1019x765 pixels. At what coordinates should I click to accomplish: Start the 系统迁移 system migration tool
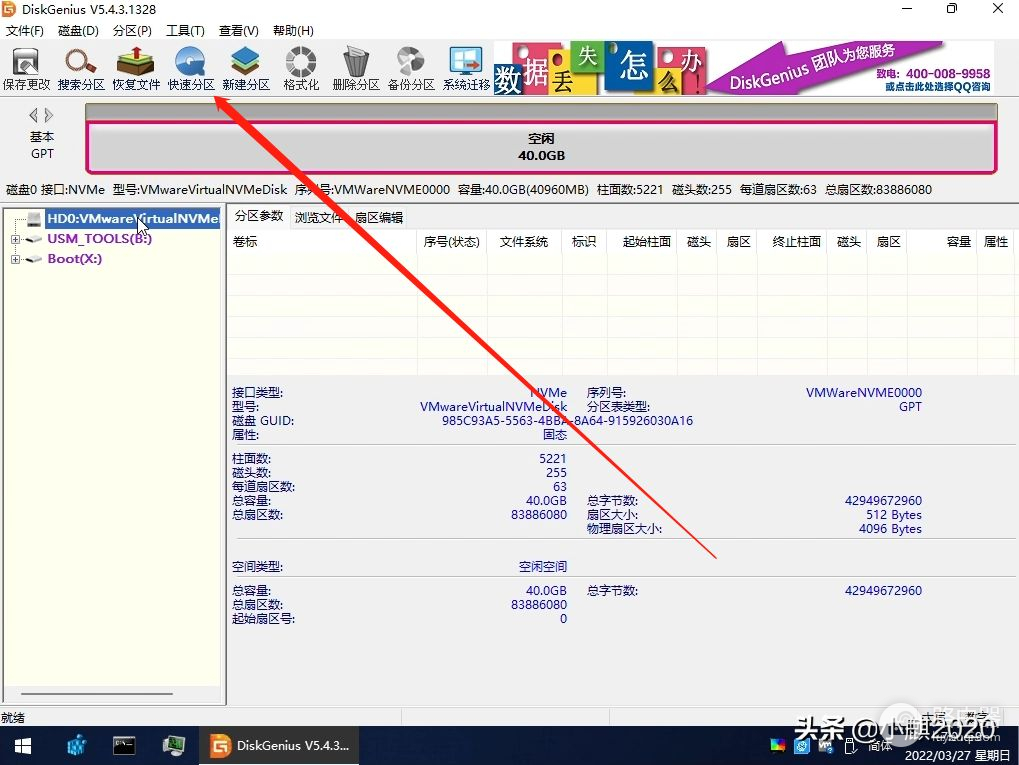coord(466,68)
